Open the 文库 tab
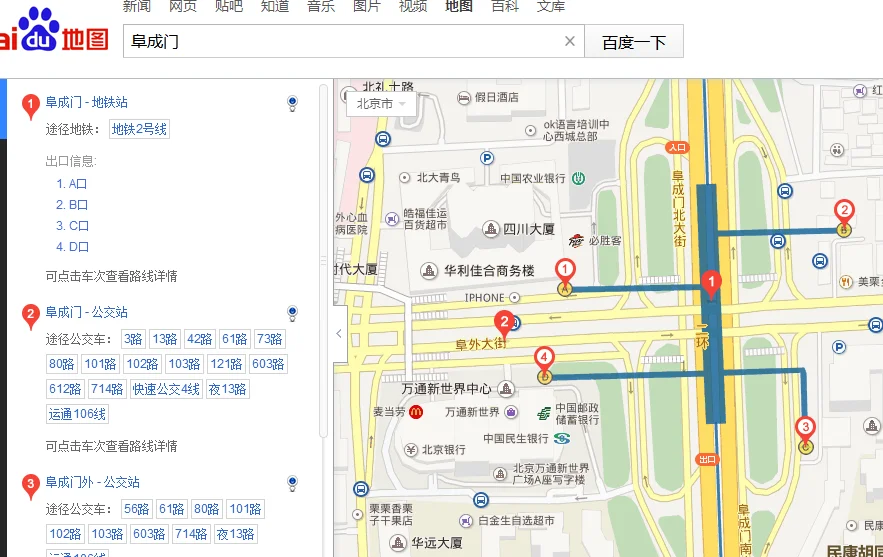 (551, 6)
